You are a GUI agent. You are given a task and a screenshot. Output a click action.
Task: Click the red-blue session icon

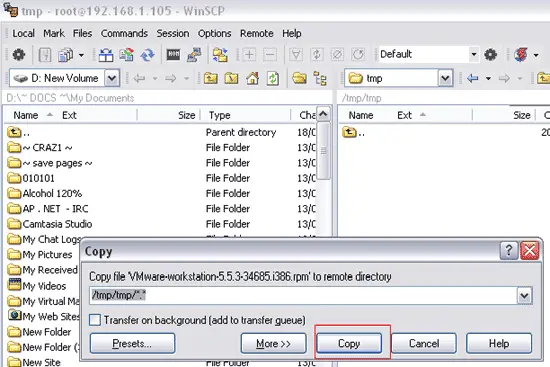coord(521,55)
